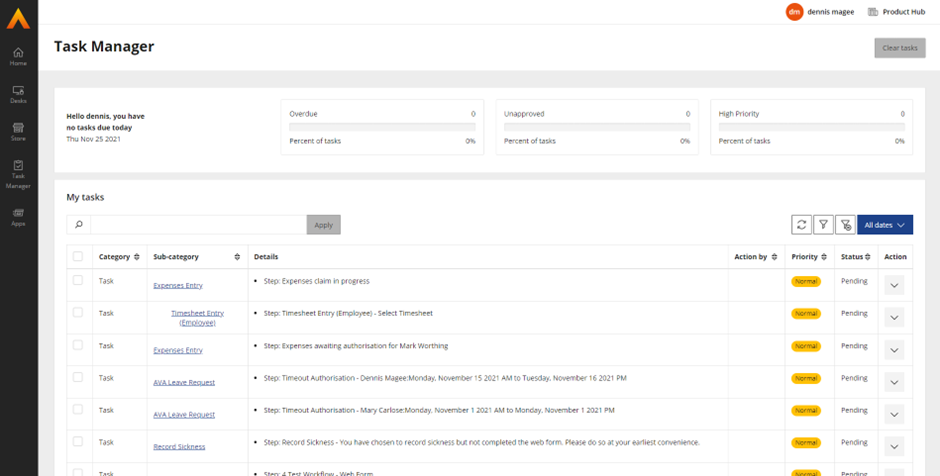Image resolution: width=940 pixels, height=476 pixels.
Task: Check the Record Sickness row
Action: 78,442
